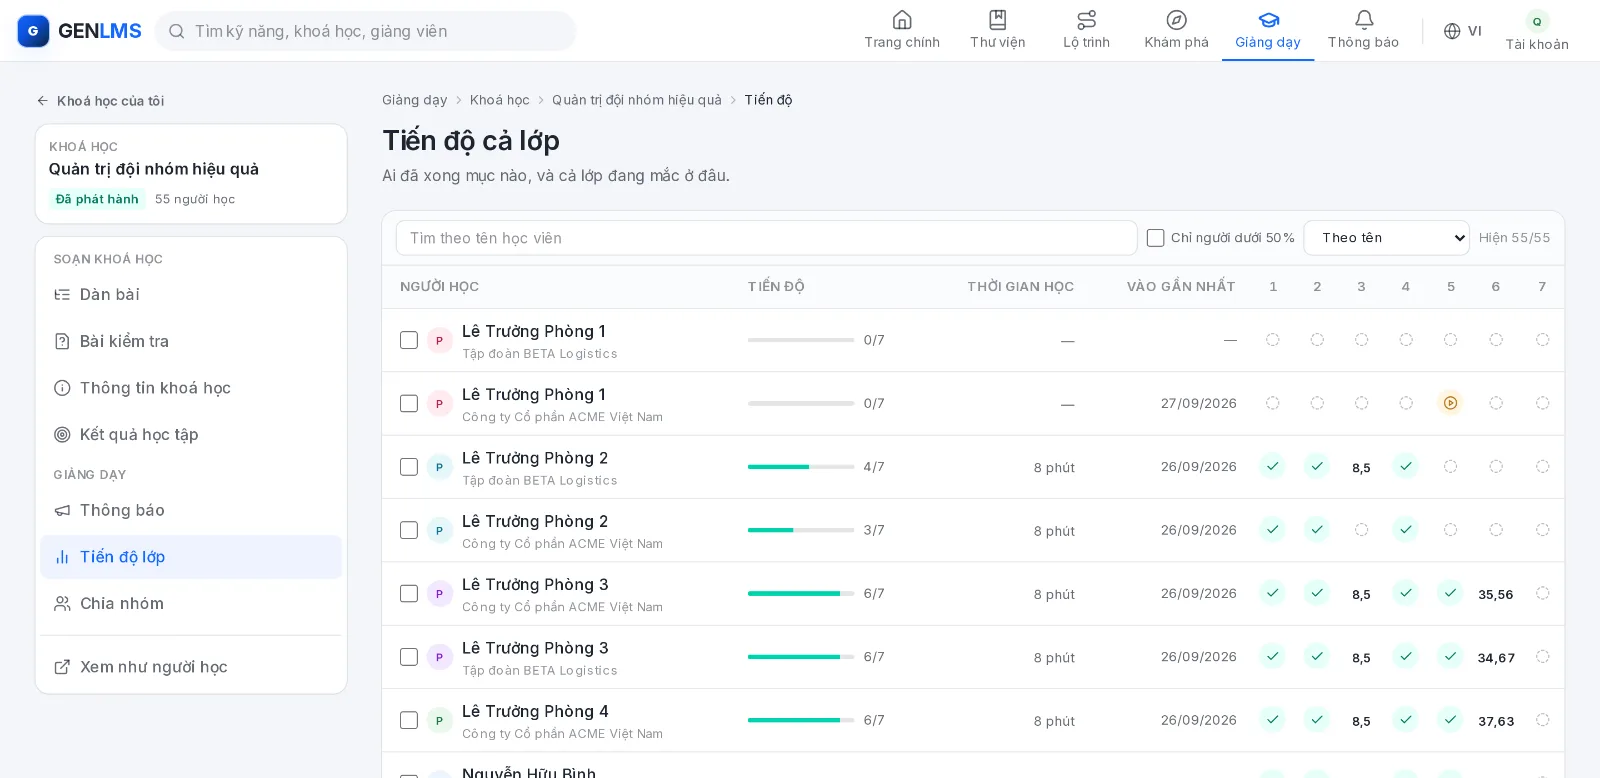Viewport: 1600px width, 778px height.
Task: Select Lê Trưởng Phòng 4 checkbox
Action: click(x=409, y=720)
